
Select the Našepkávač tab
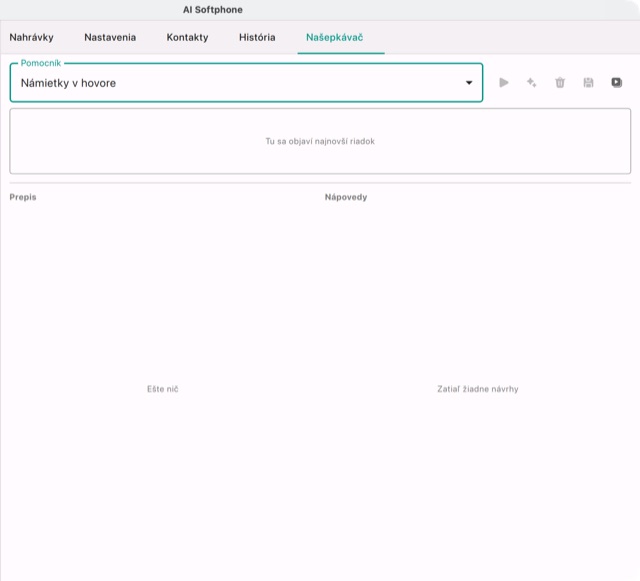coord(335,37)
